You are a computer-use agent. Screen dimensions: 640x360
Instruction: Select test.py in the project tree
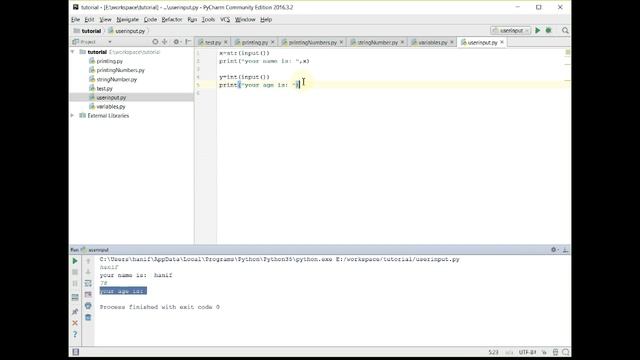point(104,88)
